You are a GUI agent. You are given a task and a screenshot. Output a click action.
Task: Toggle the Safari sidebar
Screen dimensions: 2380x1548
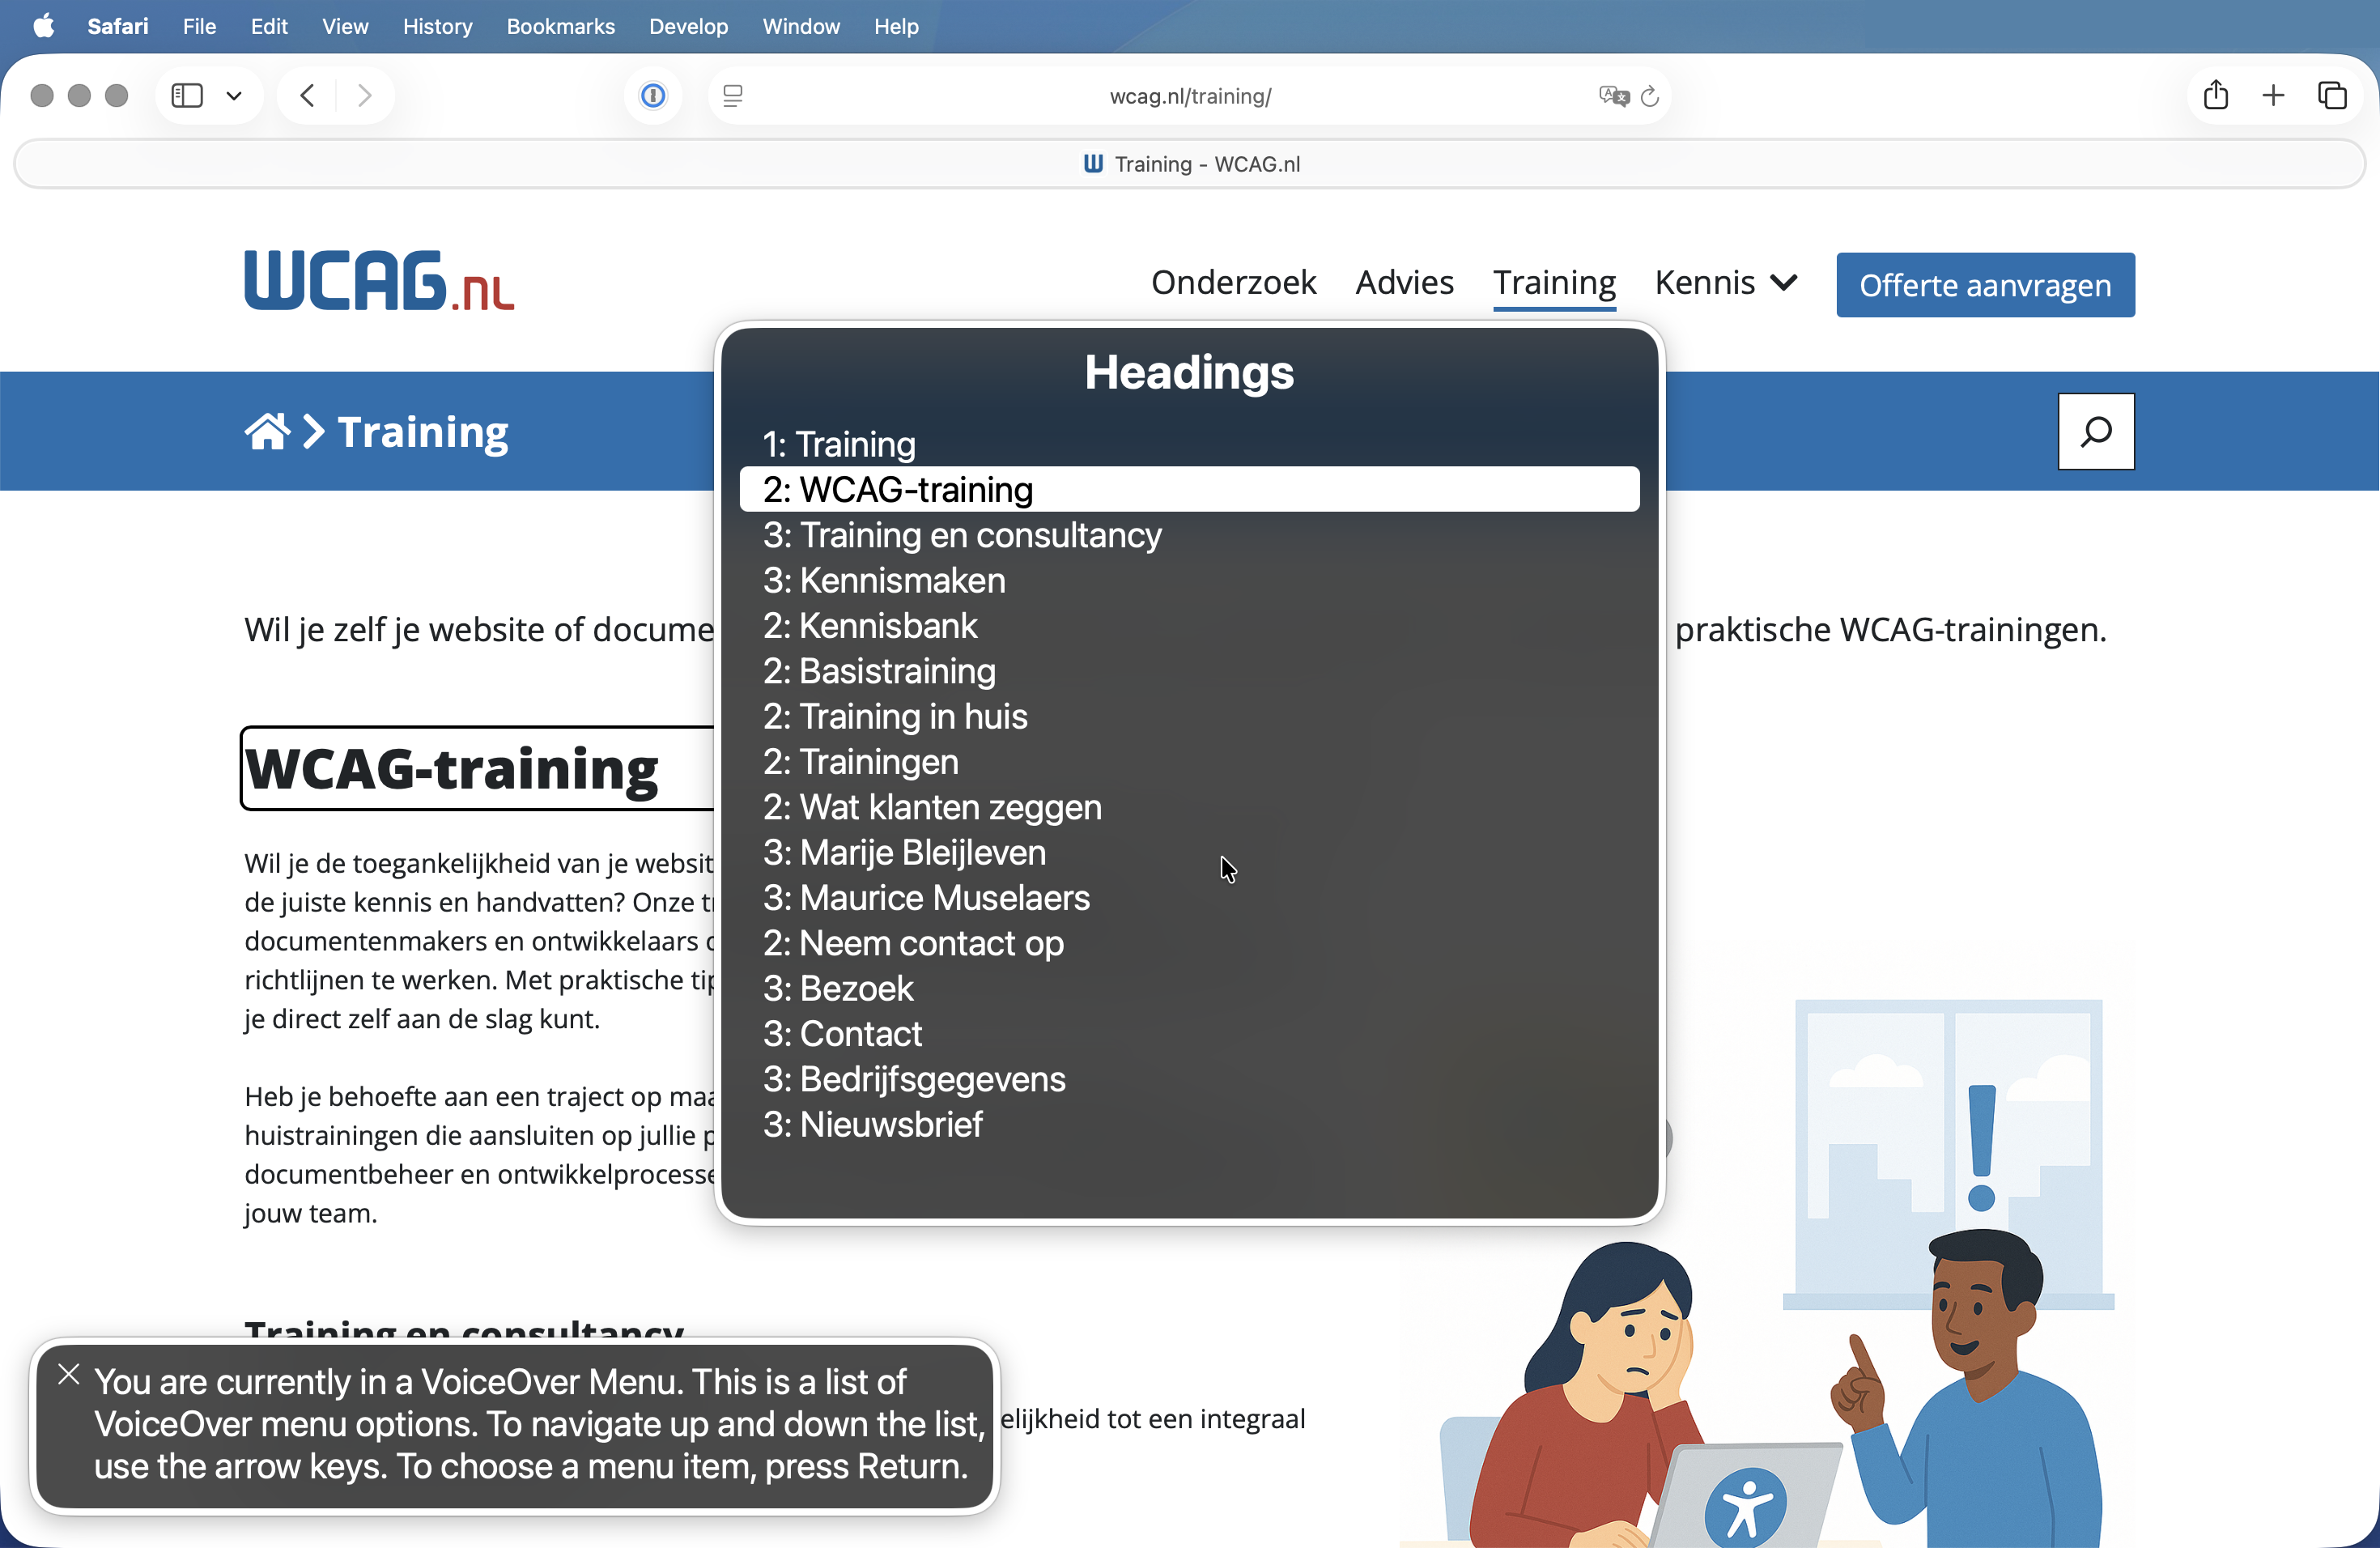187,96
